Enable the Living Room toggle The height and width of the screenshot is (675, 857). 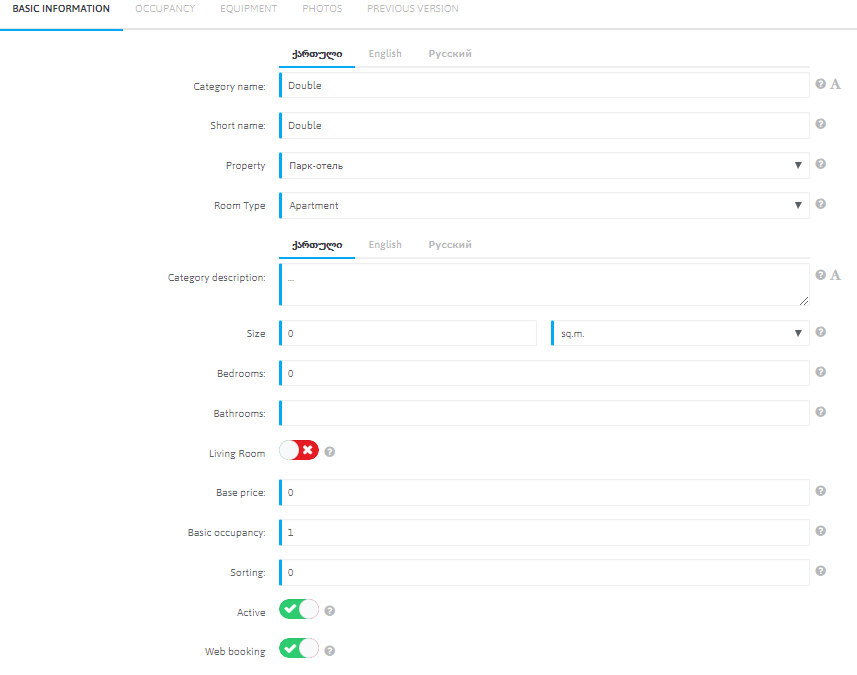[299, 451]
